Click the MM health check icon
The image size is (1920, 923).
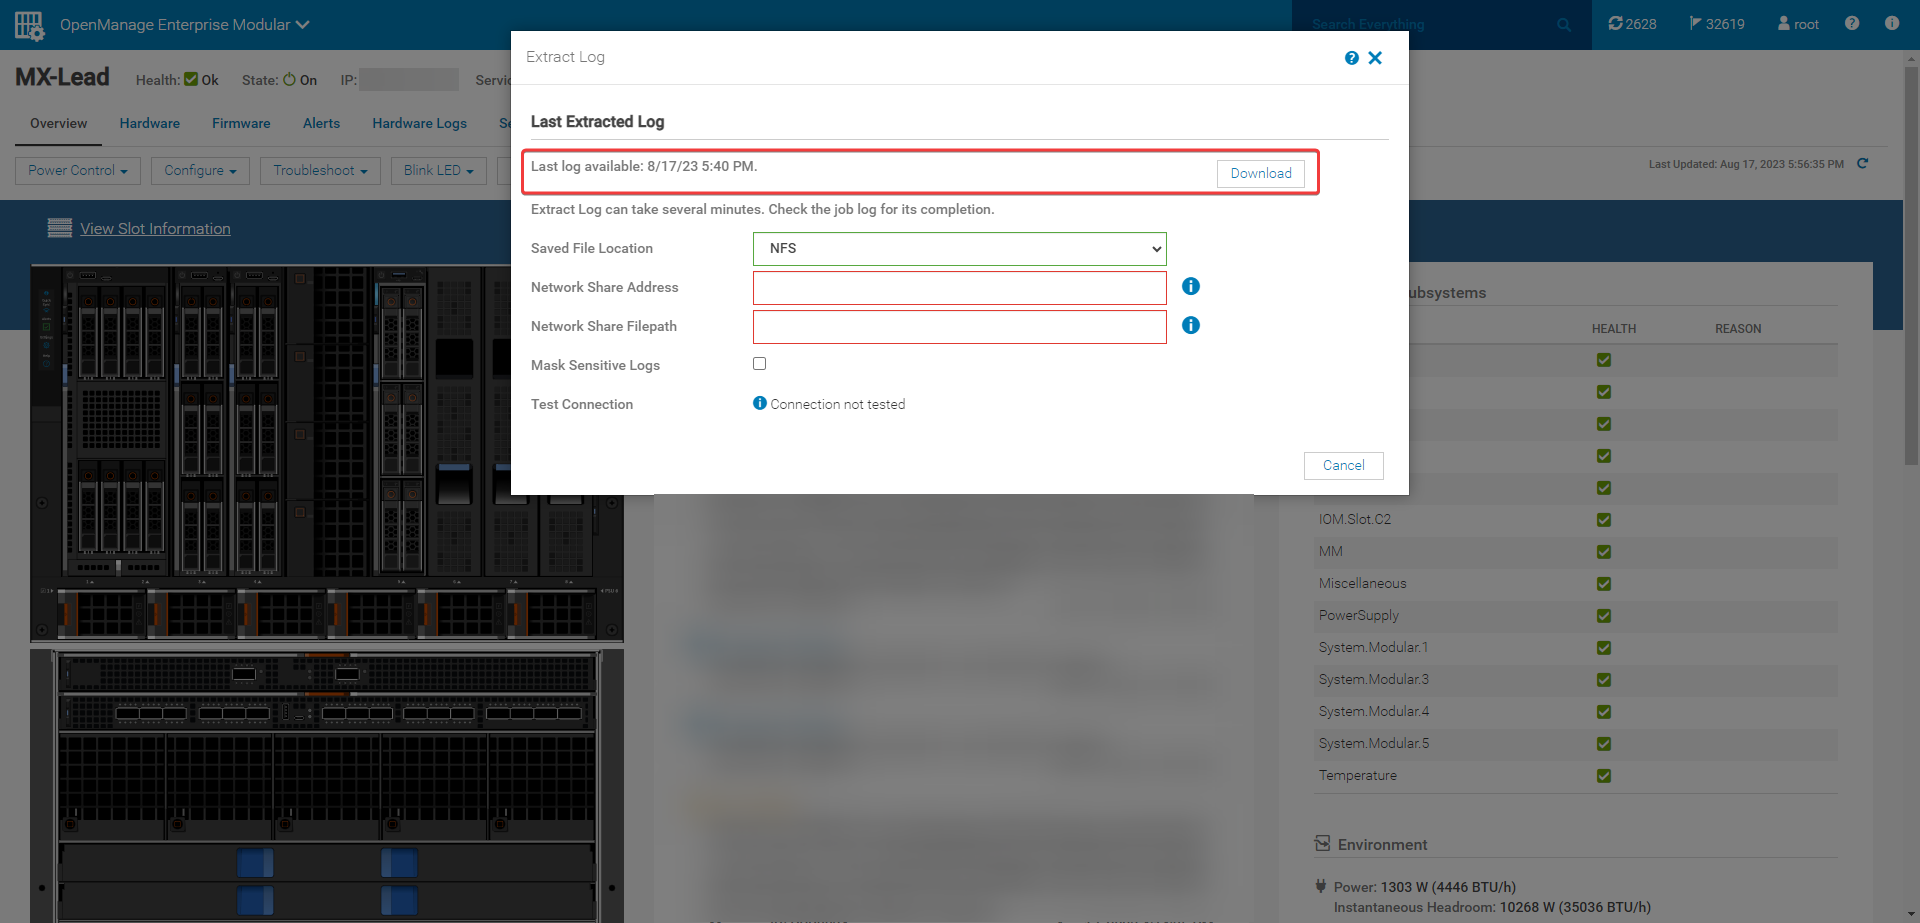coord(1604,552)
